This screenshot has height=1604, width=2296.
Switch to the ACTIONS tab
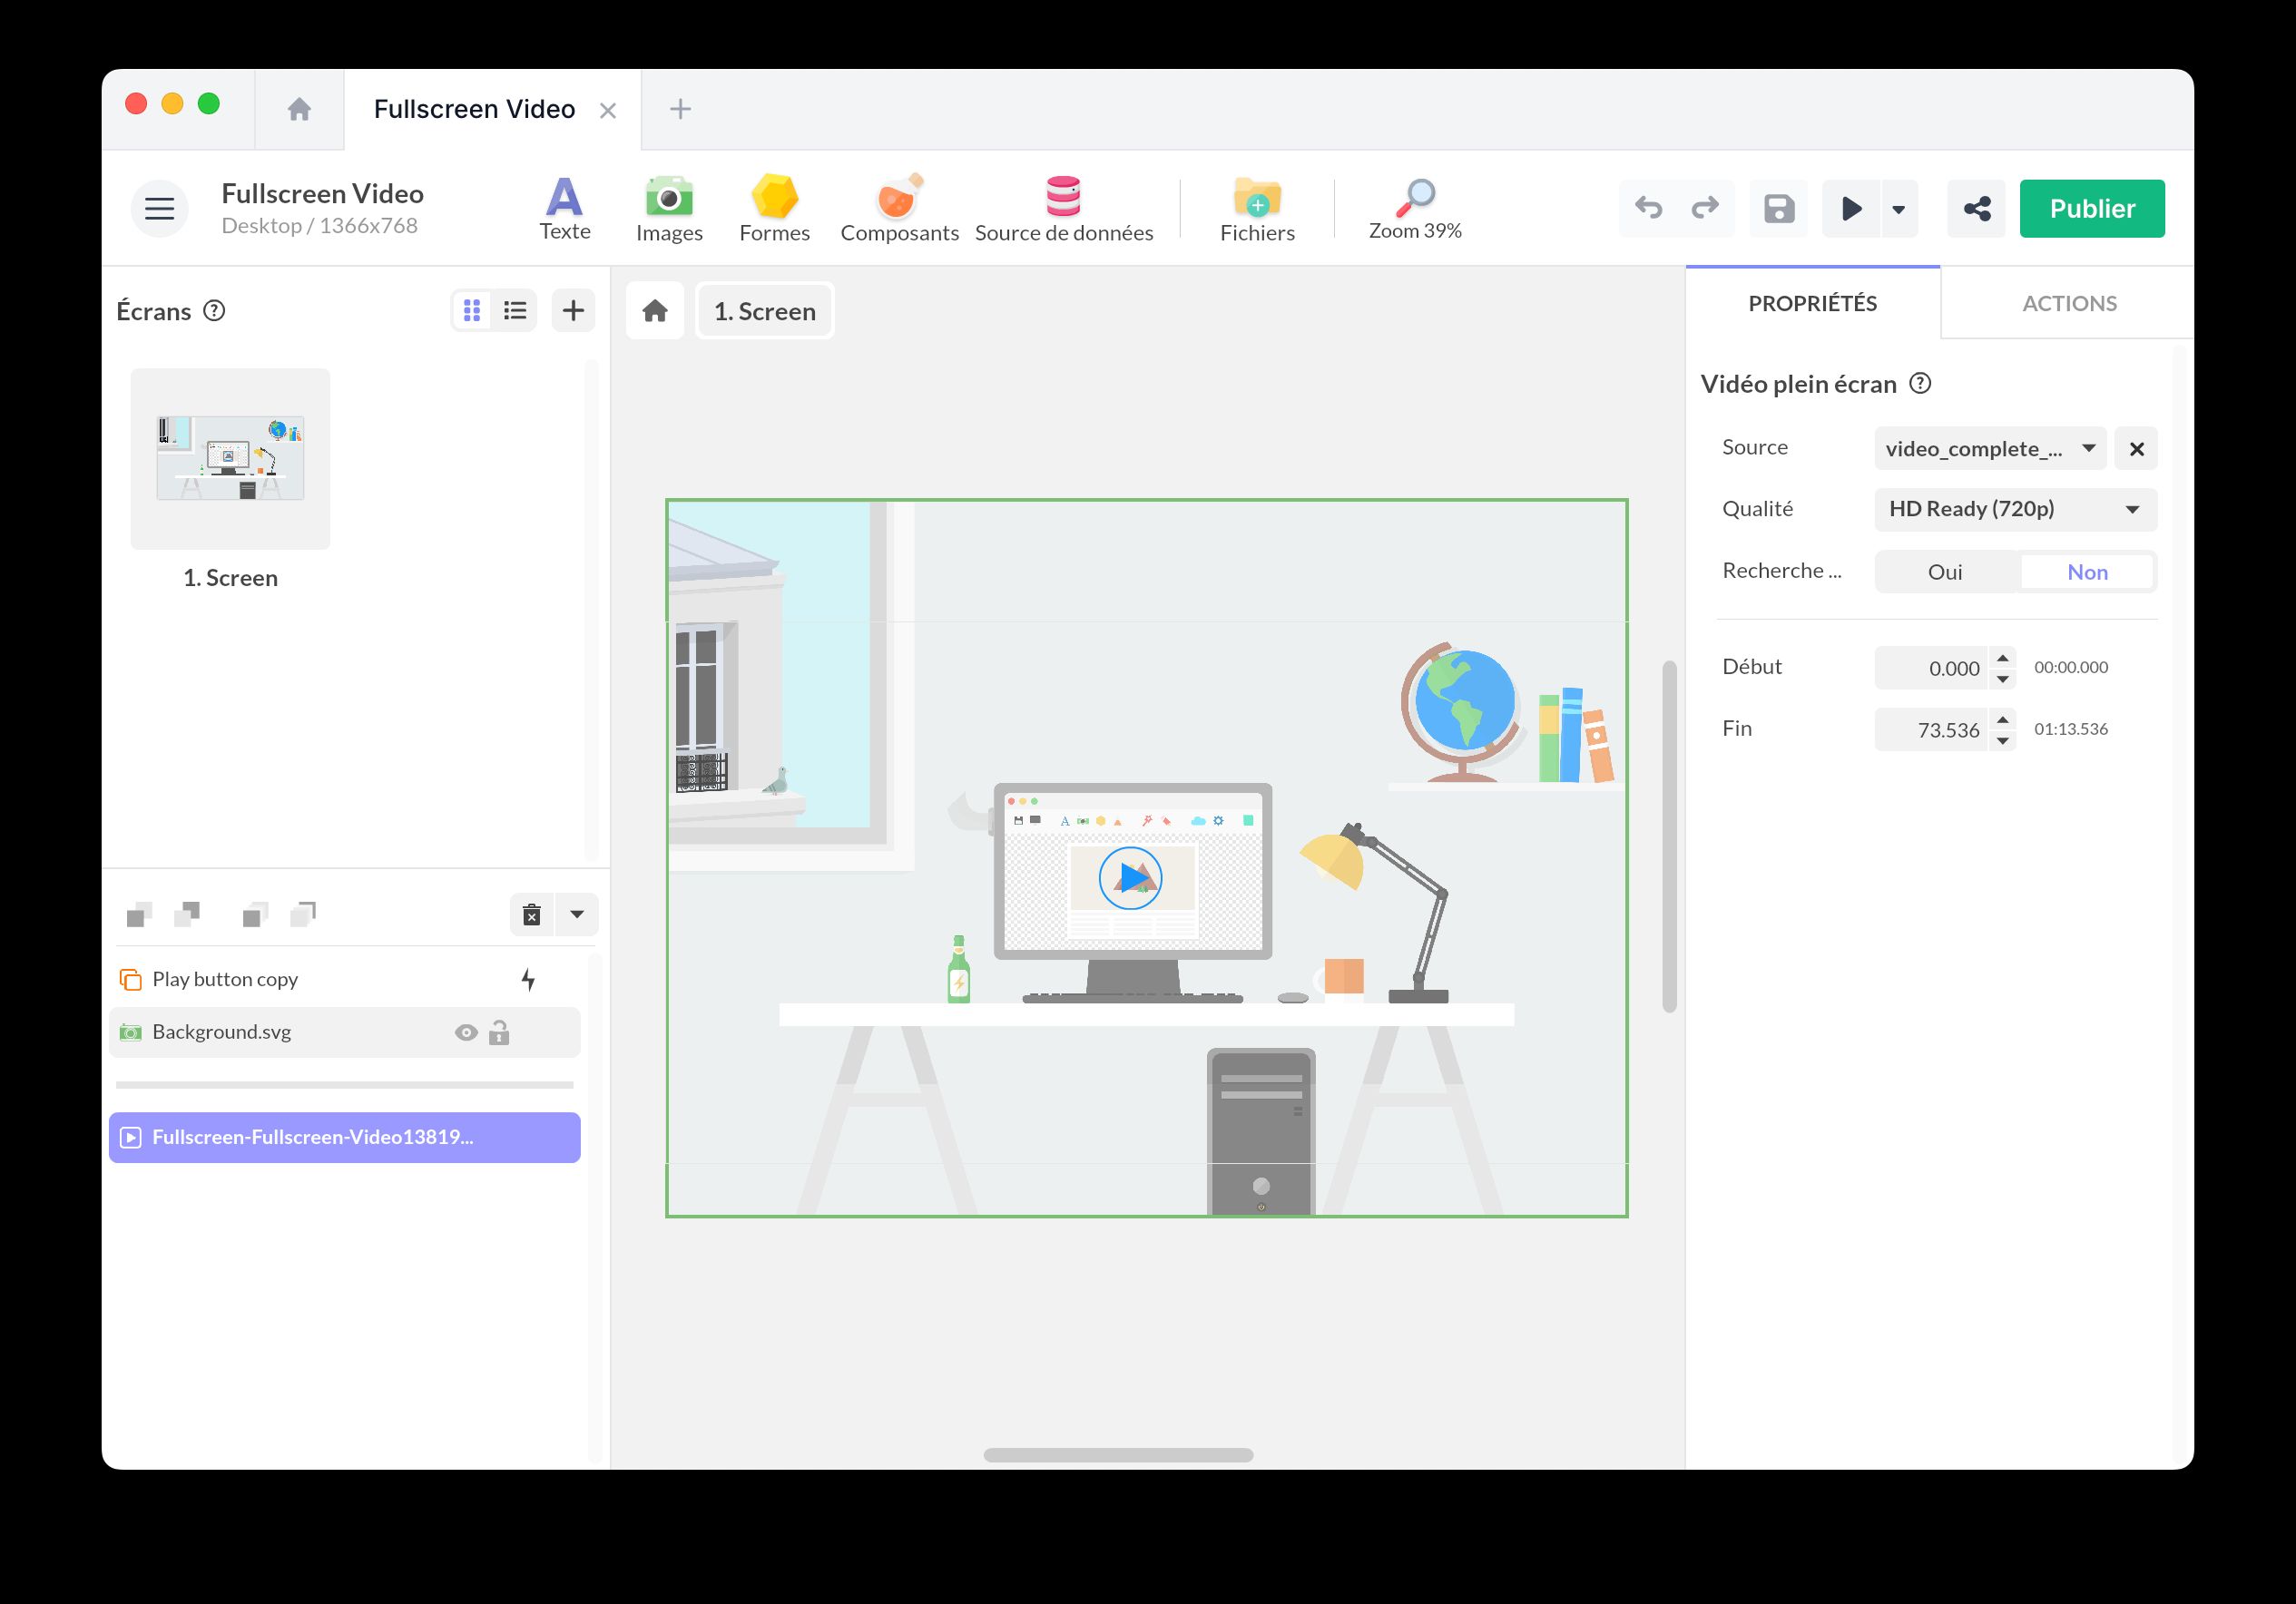pyautogui.click(x=2069, y=303)
